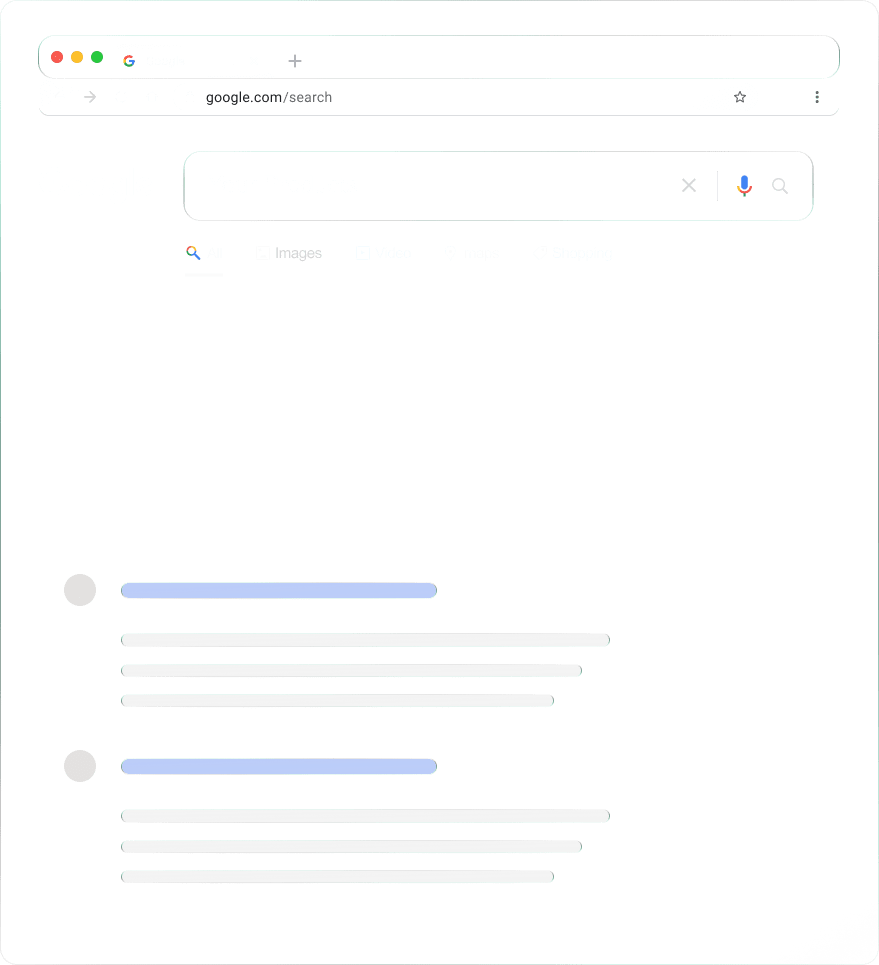
Task: Open the second search result title link
Action: (x=278, y=767)
